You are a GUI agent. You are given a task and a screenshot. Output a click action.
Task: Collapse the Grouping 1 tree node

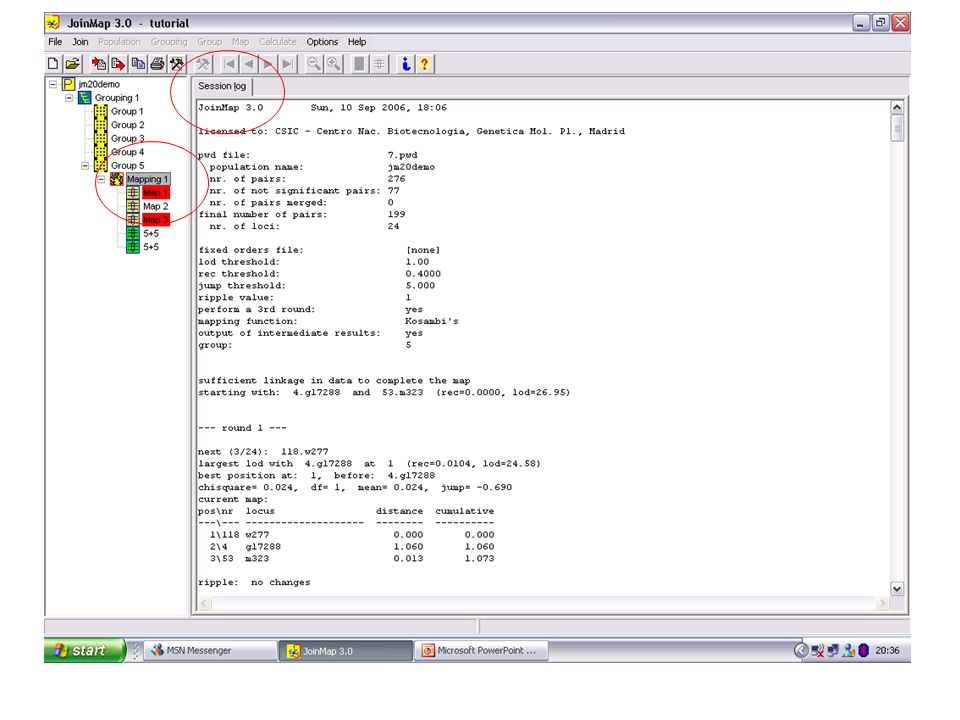69,97
